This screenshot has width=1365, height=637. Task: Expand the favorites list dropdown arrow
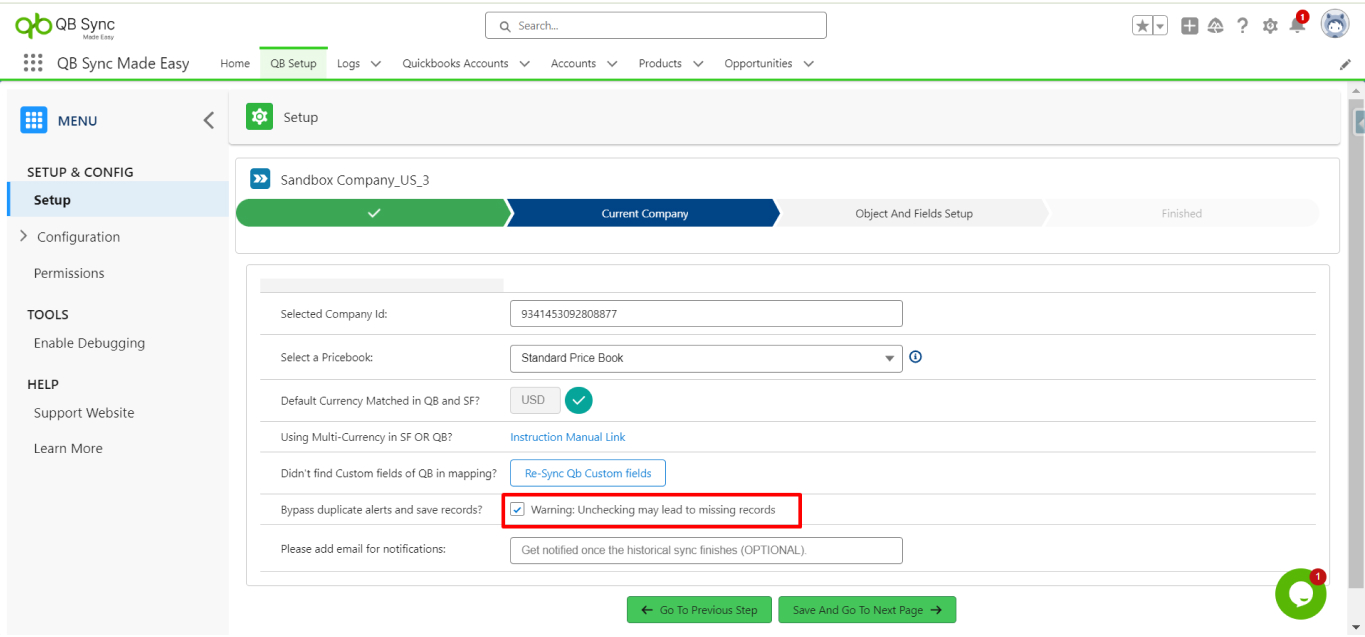click(1160, 26)
